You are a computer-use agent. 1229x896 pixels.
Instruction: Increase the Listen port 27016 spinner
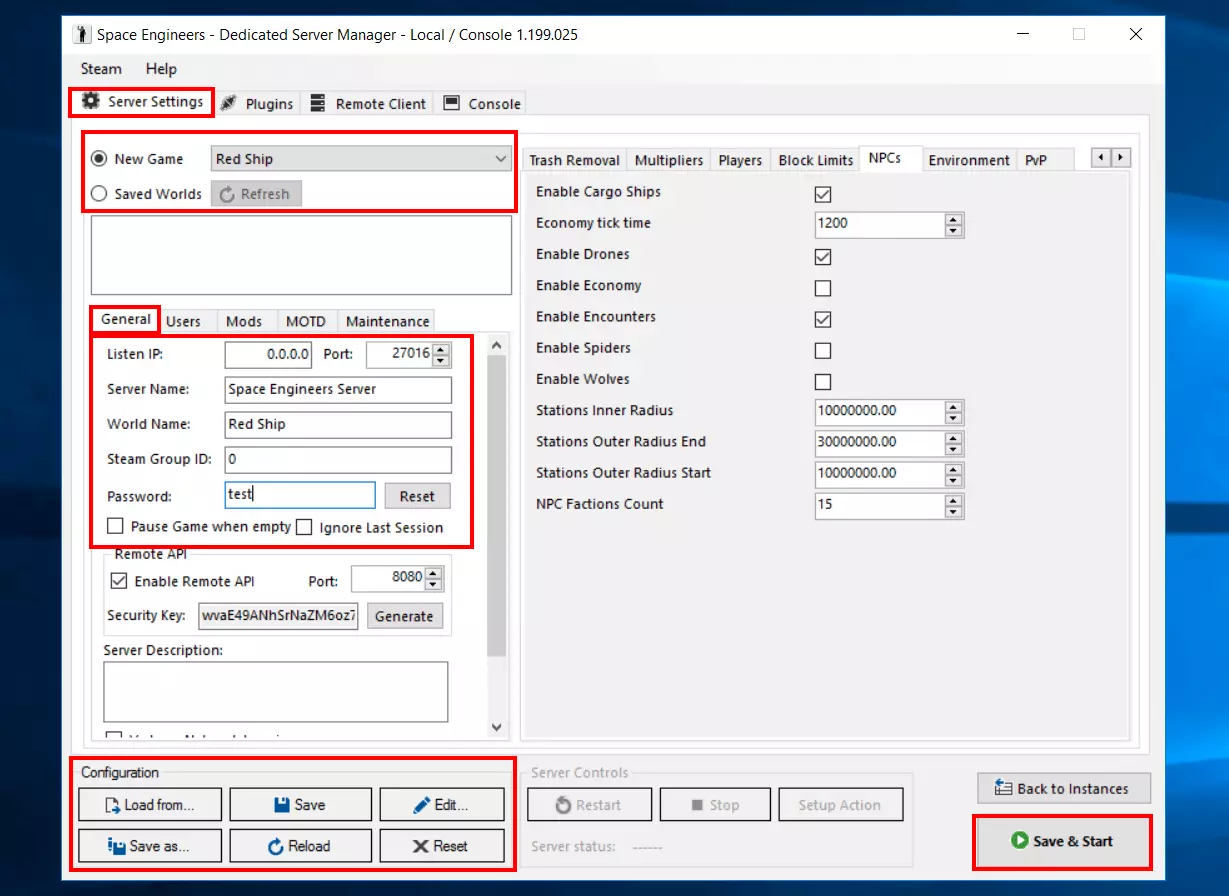click(441, 348)
